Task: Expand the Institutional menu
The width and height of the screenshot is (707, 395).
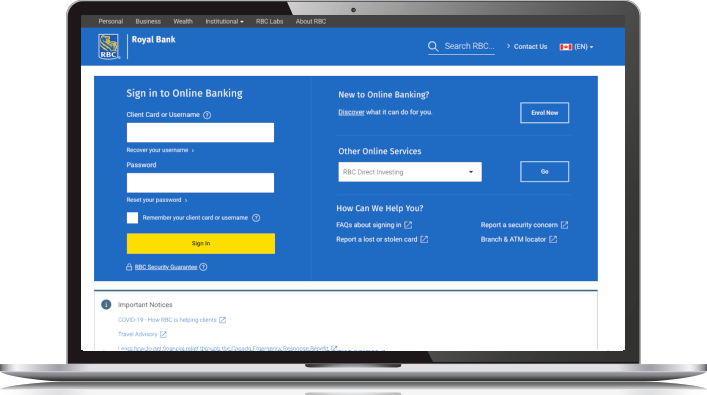Action: click(224, 21)
